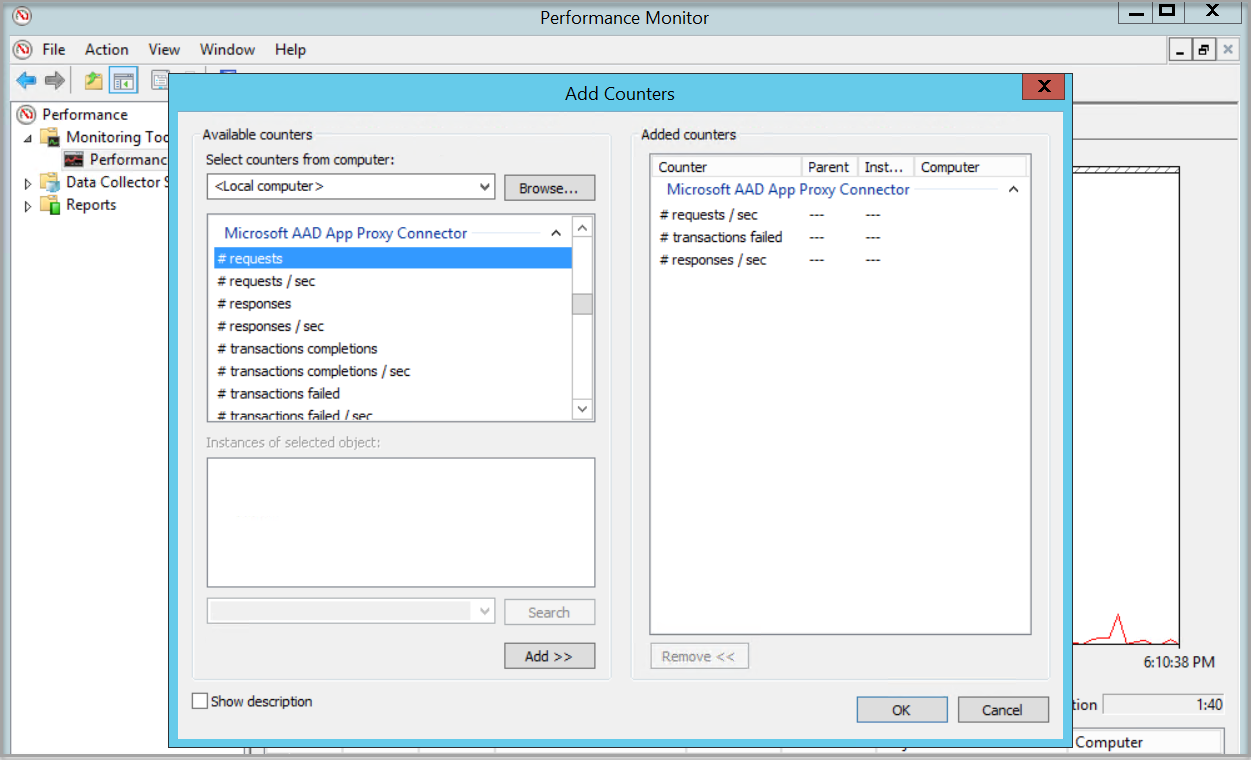
Task: Select the Monitoring Tools tree item
Action: (117, 137)
